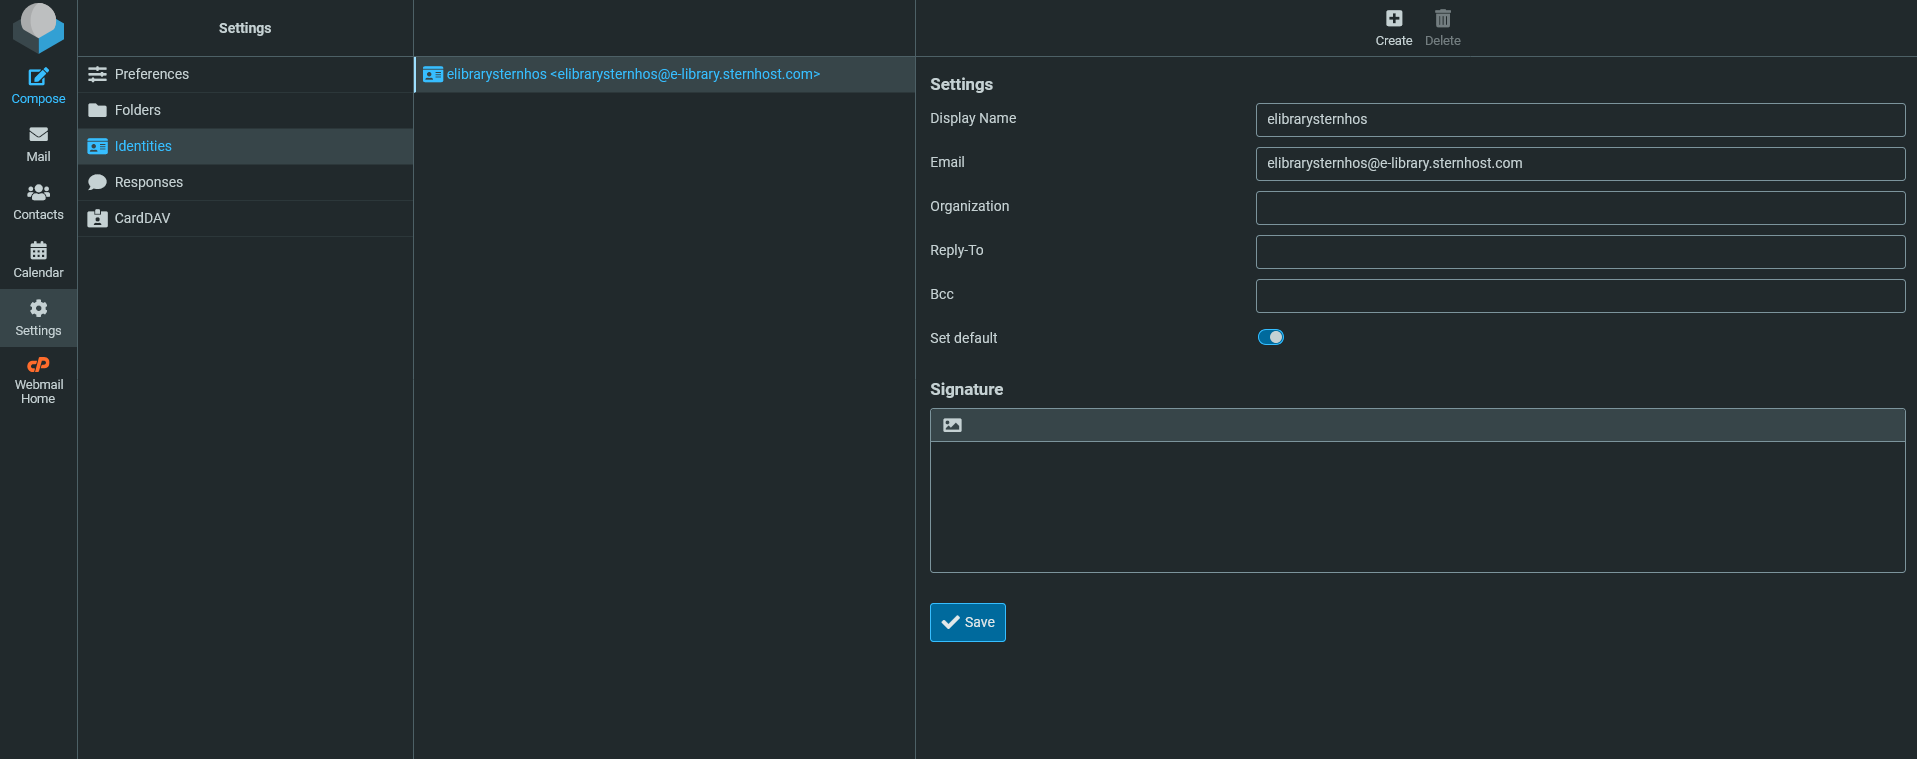Select the elibrarysternhos identity entry
The image size is (1917, 759).
coord(633,74)
